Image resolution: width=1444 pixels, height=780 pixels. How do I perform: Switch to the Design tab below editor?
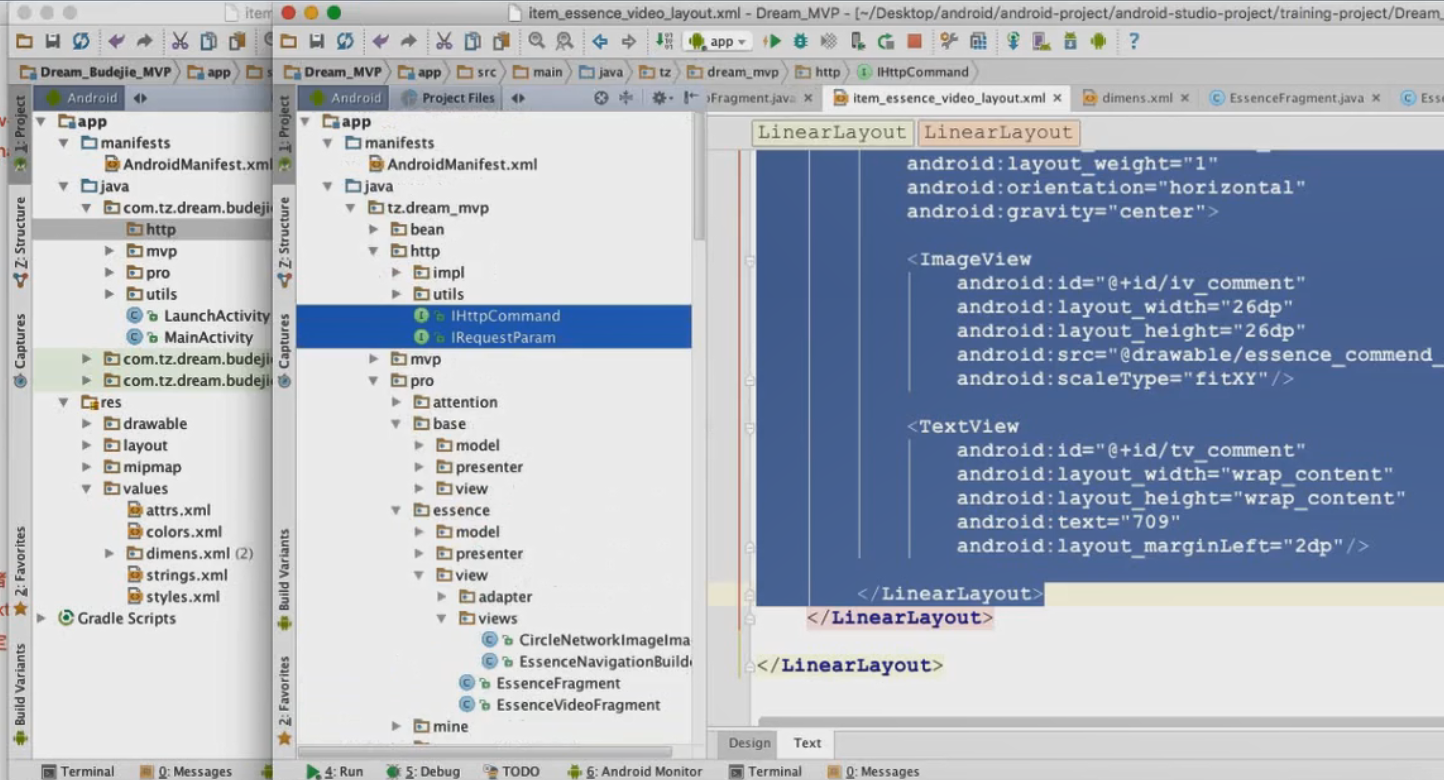(749, 743)
